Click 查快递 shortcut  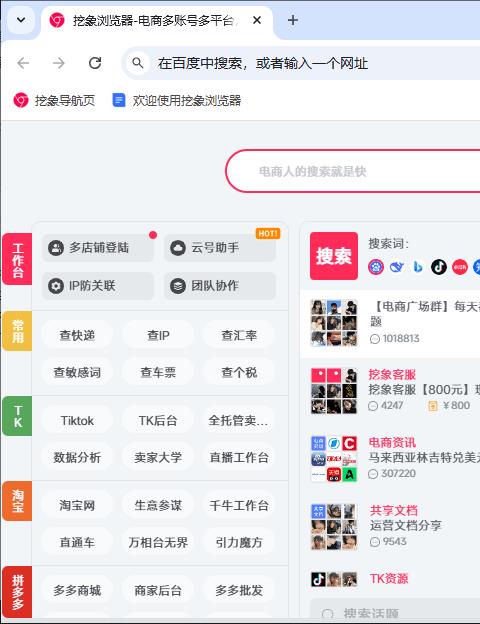77,335
